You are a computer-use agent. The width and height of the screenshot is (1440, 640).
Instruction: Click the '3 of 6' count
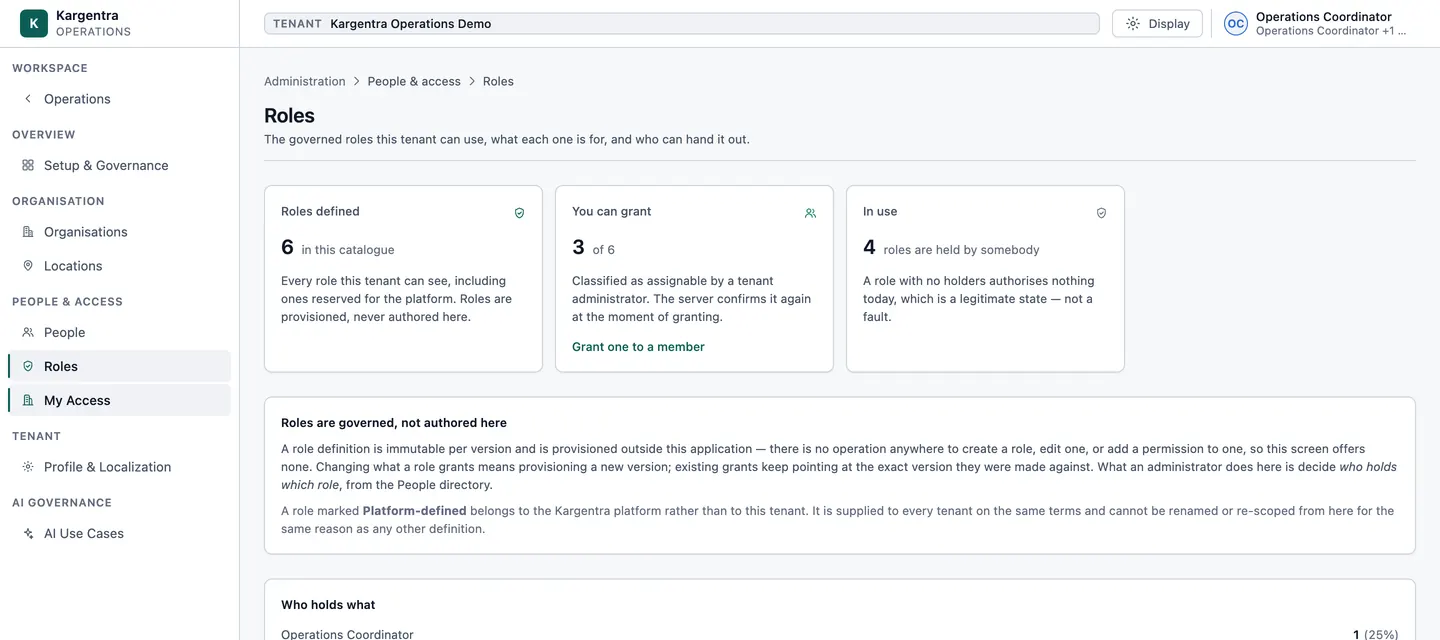[x=594, y=248]
